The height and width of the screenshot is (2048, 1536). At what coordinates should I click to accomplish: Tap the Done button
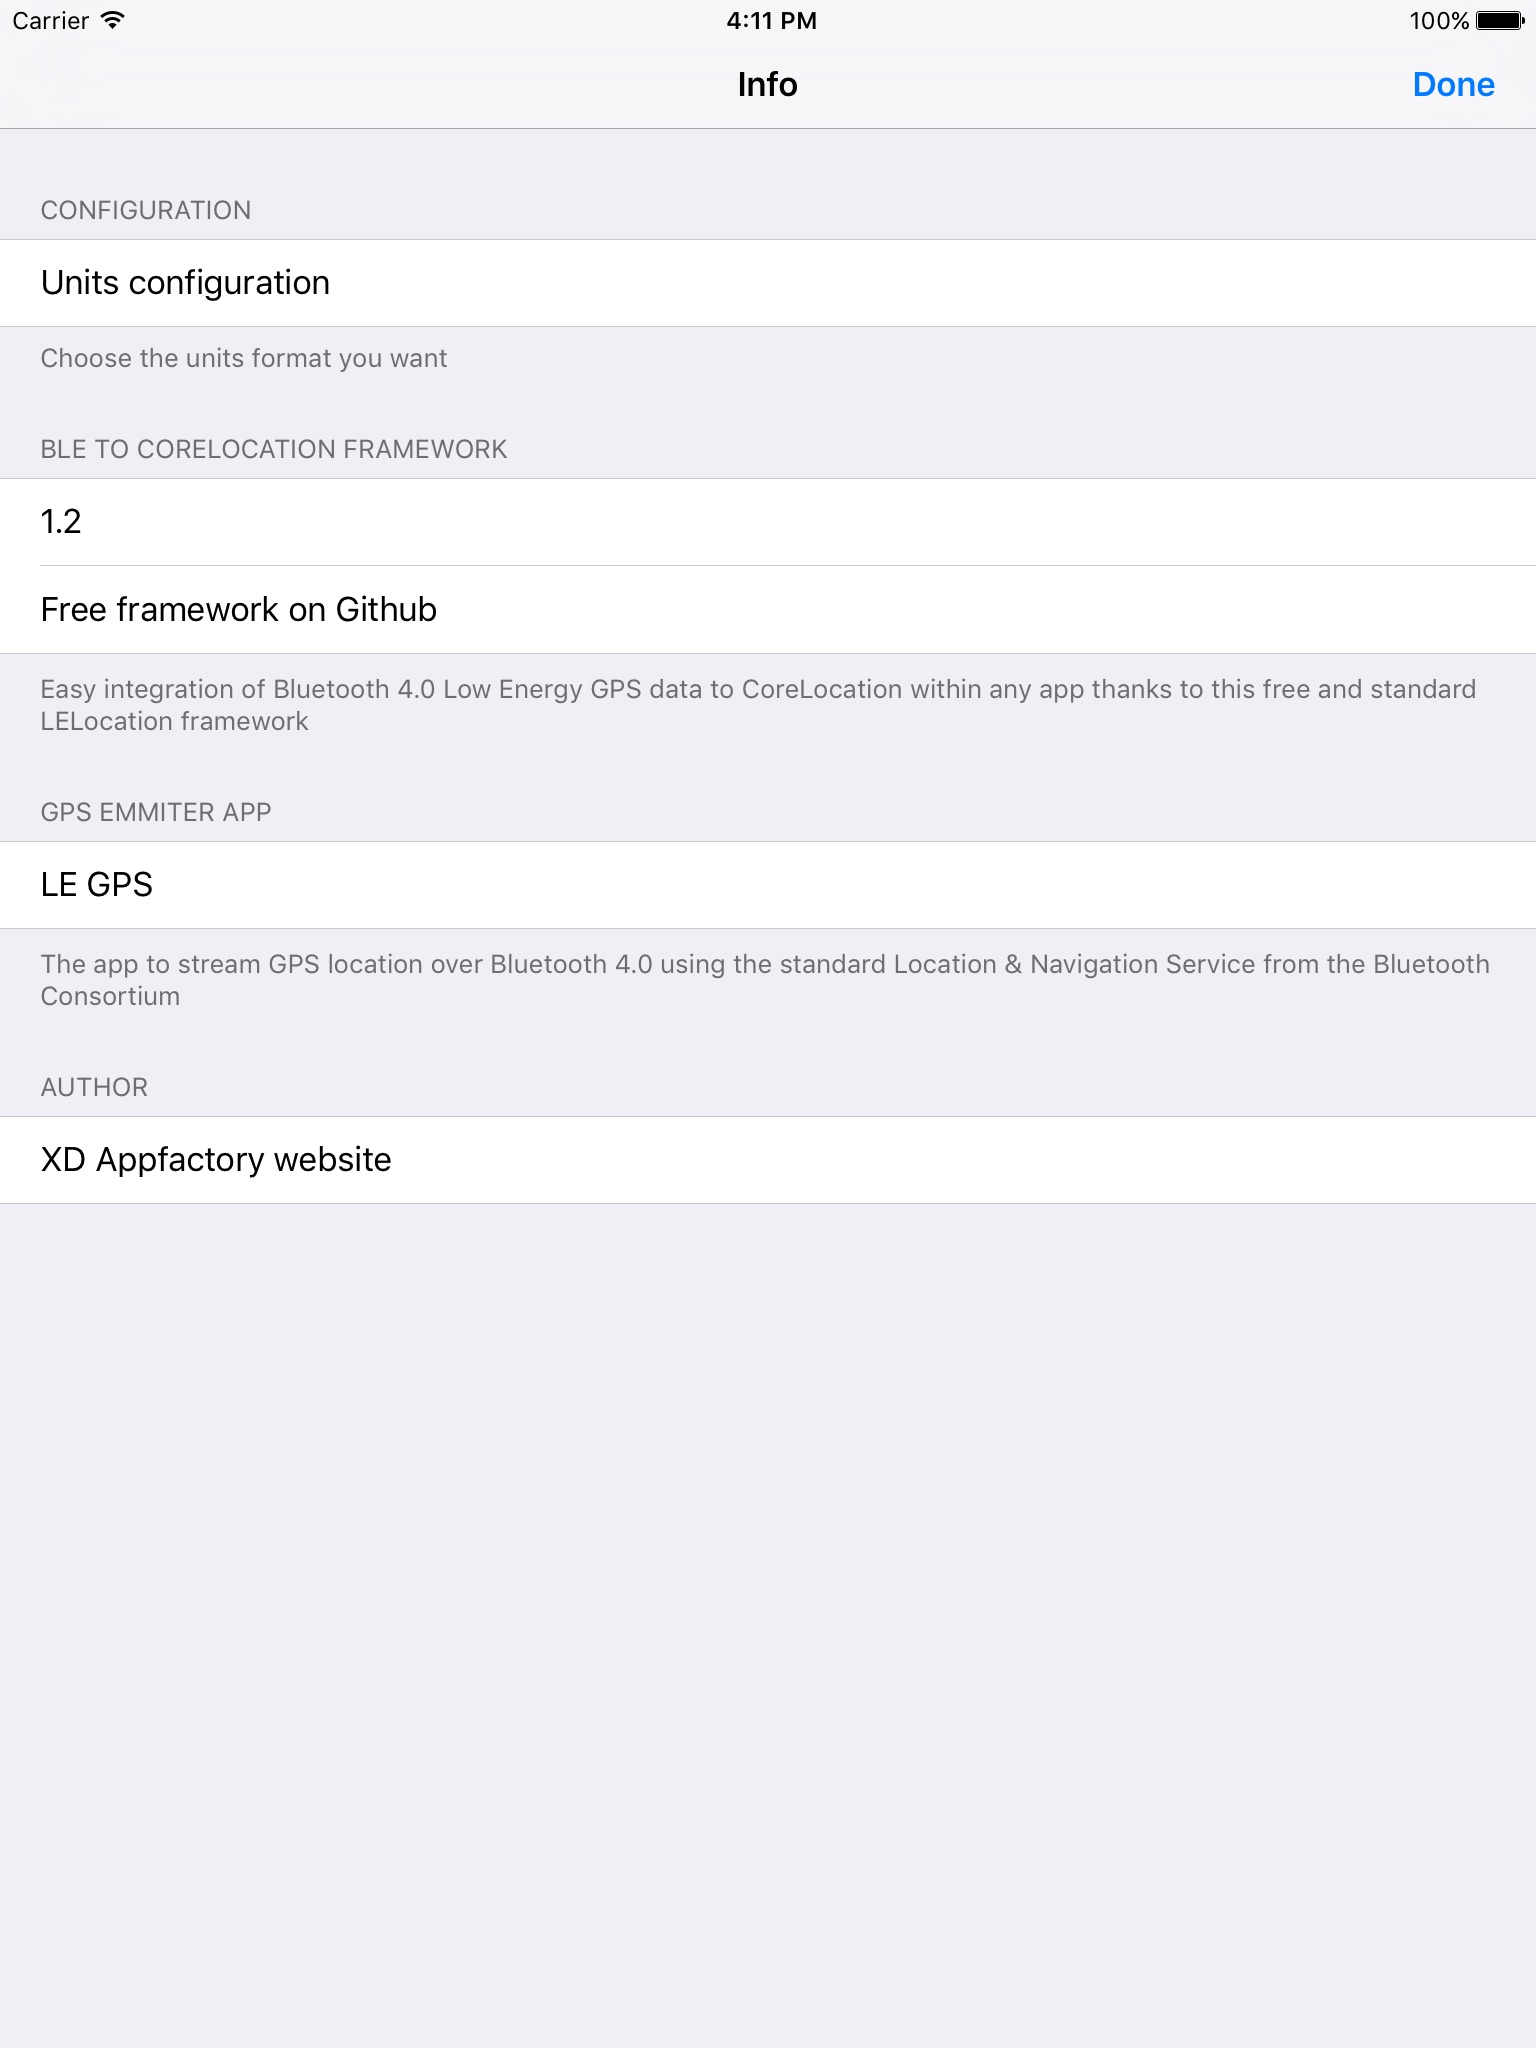(1453, 85)
